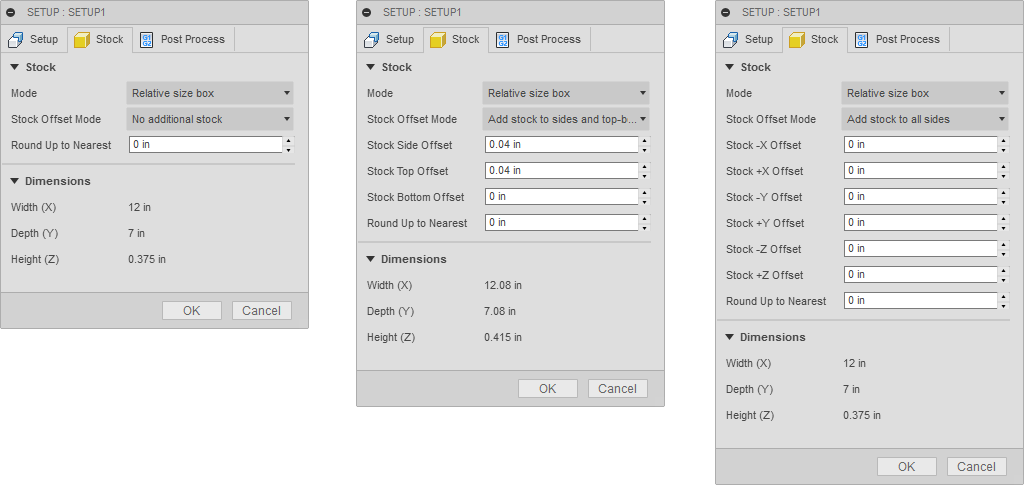
Task: Collapse Stock section in left dialog
Action: pos(15,67)
